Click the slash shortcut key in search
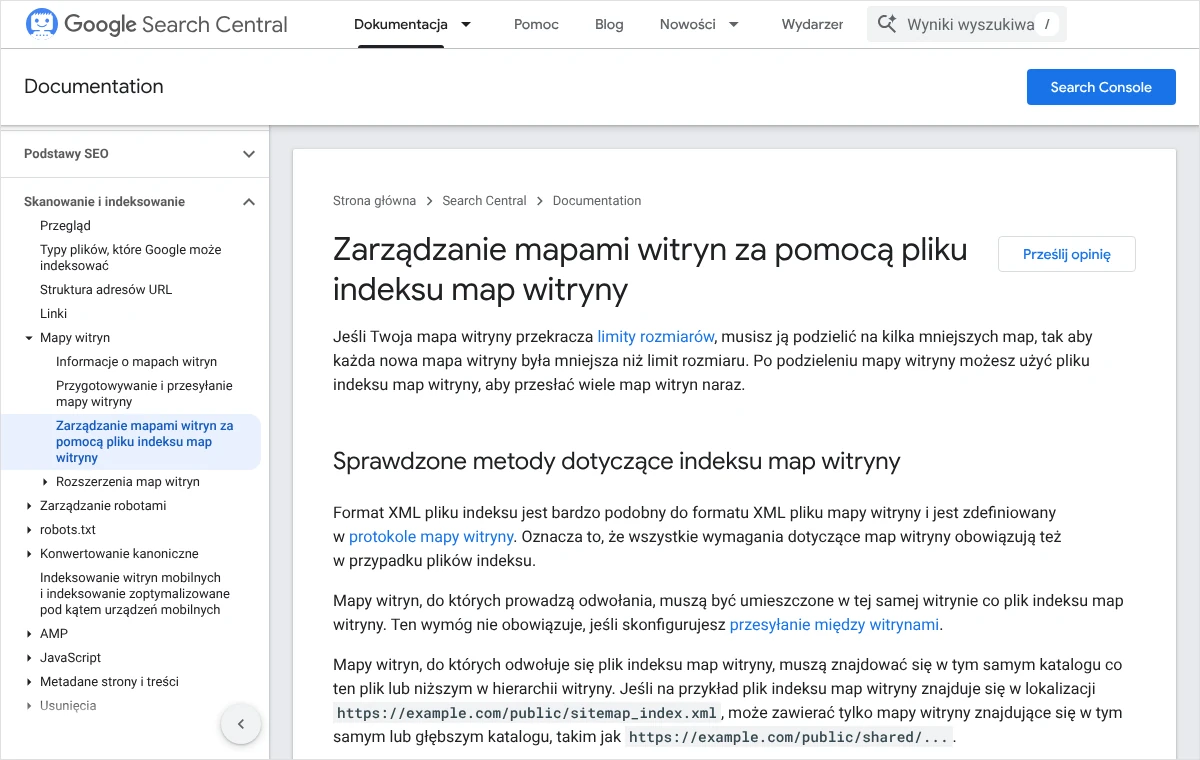Viewport: 1200px width, 760px height. (1046, 24)
